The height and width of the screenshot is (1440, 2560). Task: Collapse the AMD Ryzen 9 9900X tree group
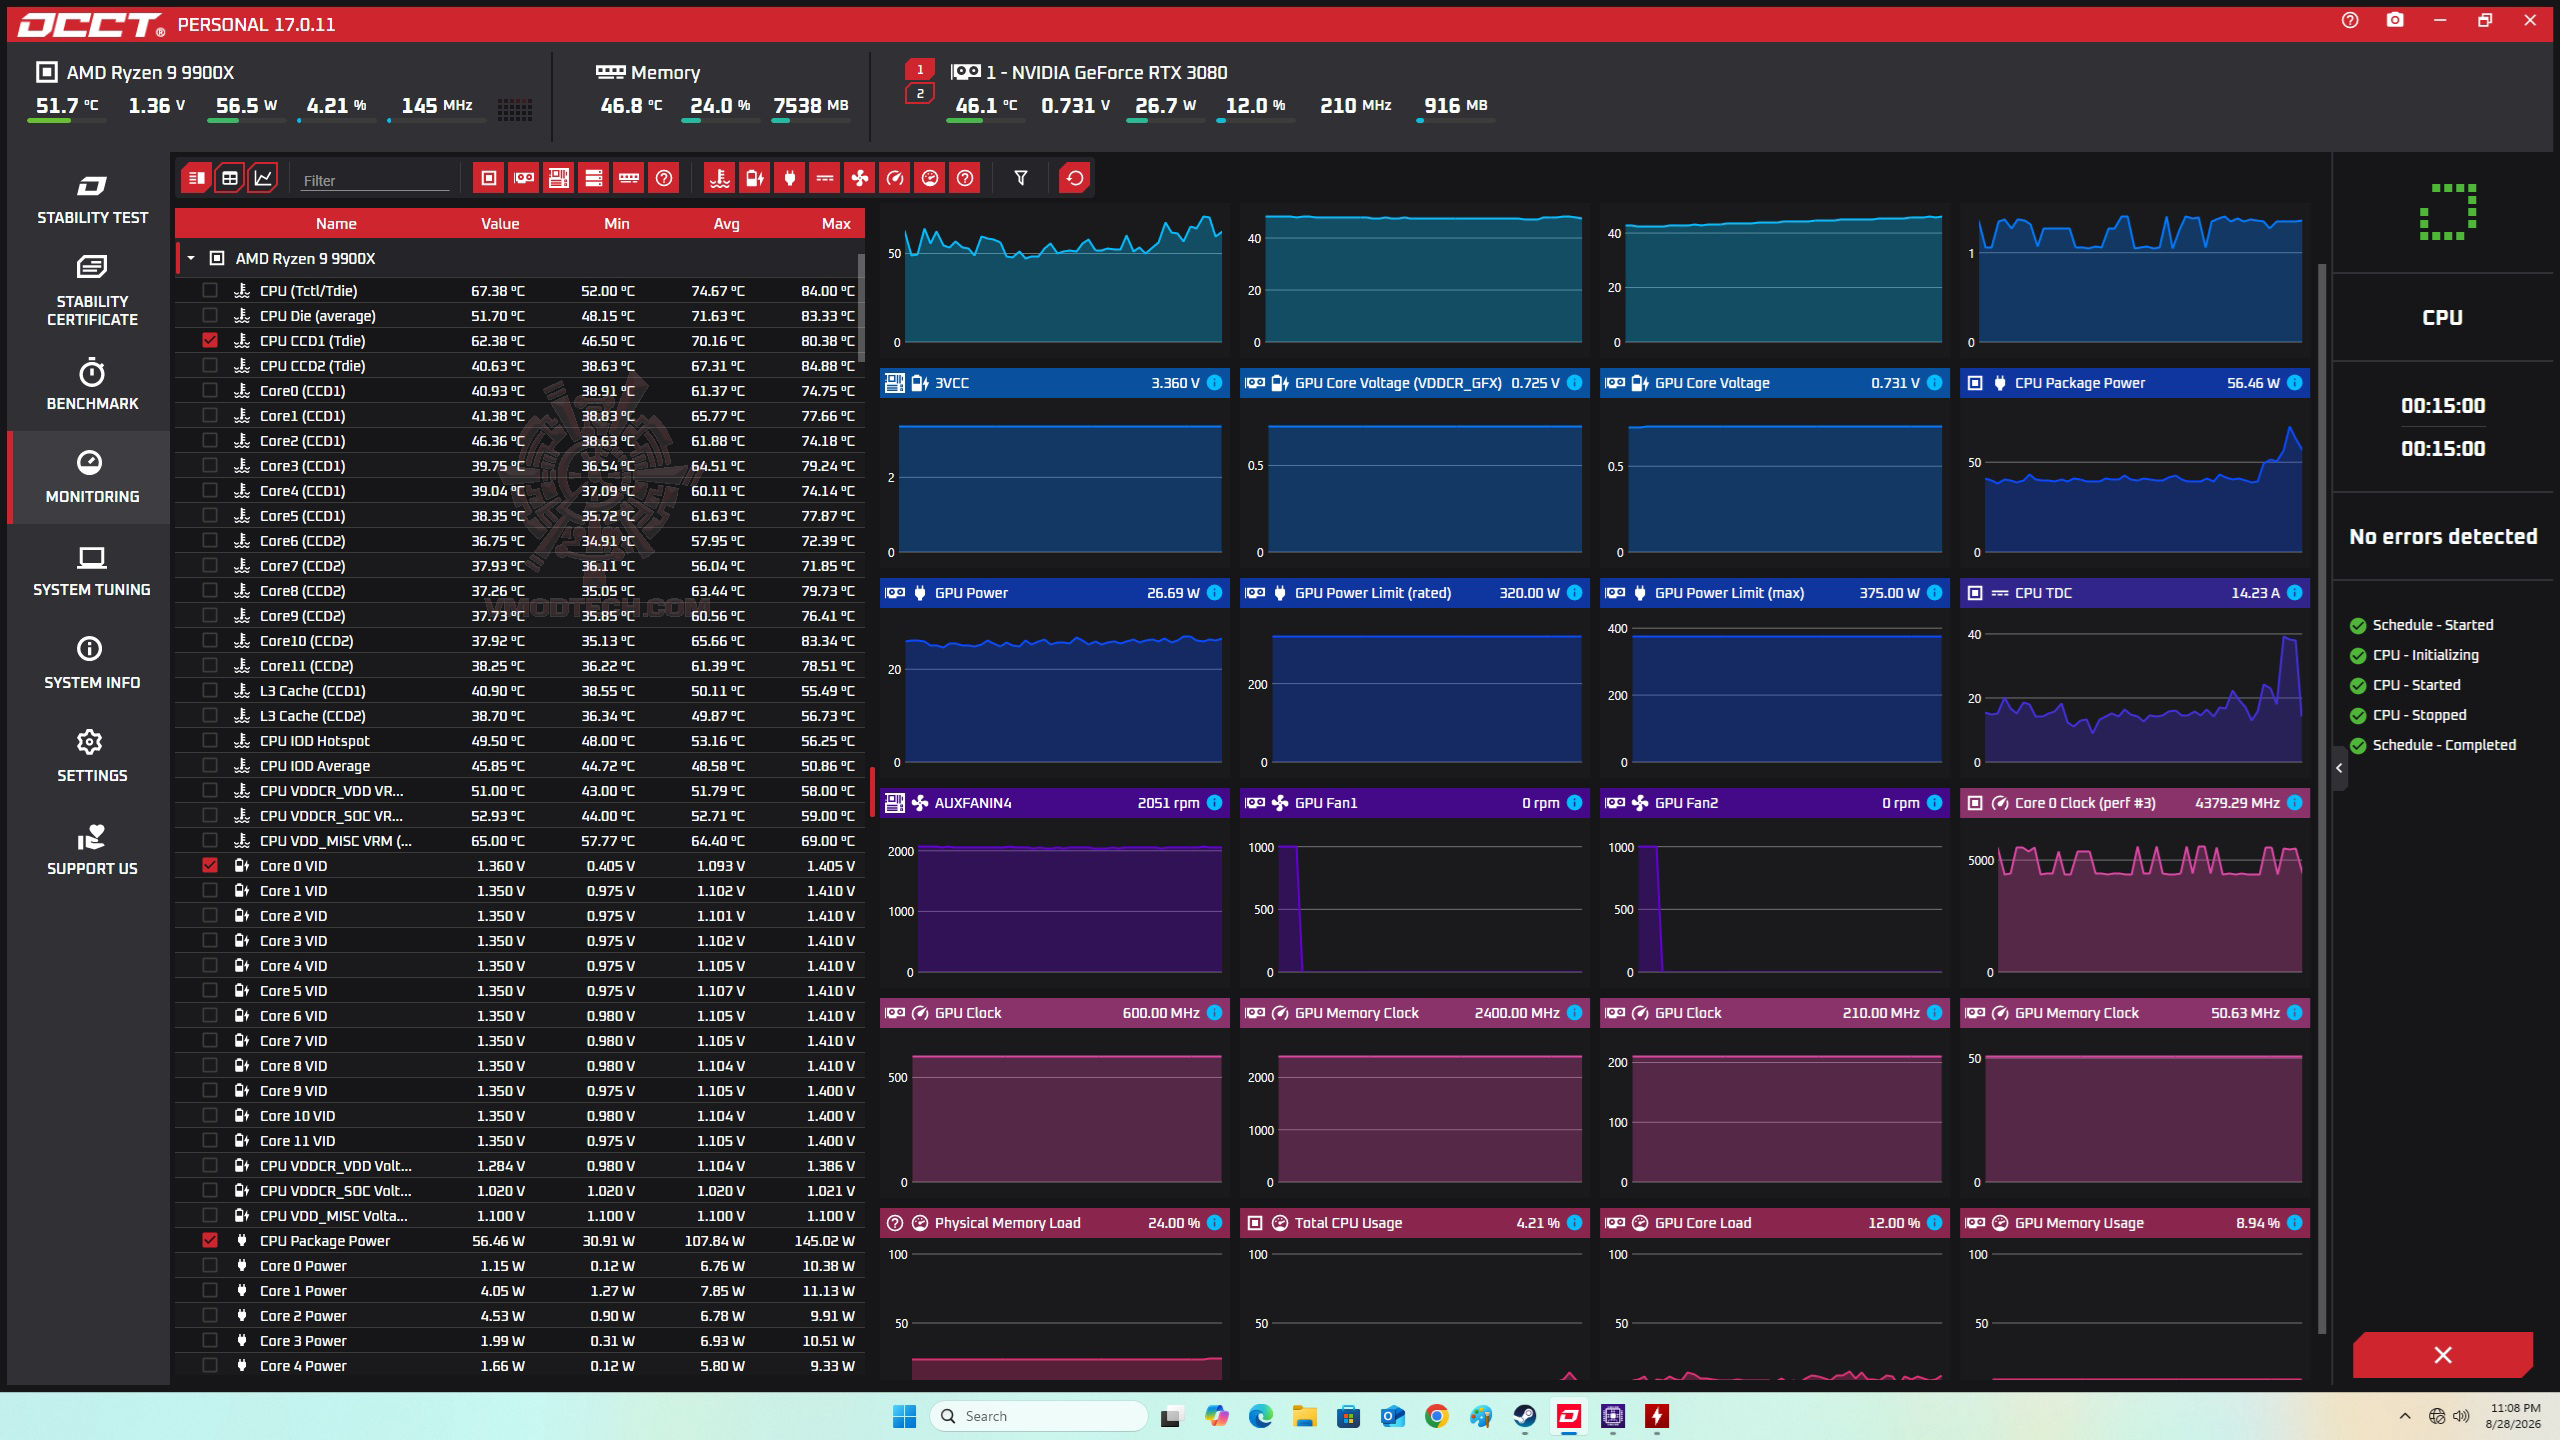[191, 258]
